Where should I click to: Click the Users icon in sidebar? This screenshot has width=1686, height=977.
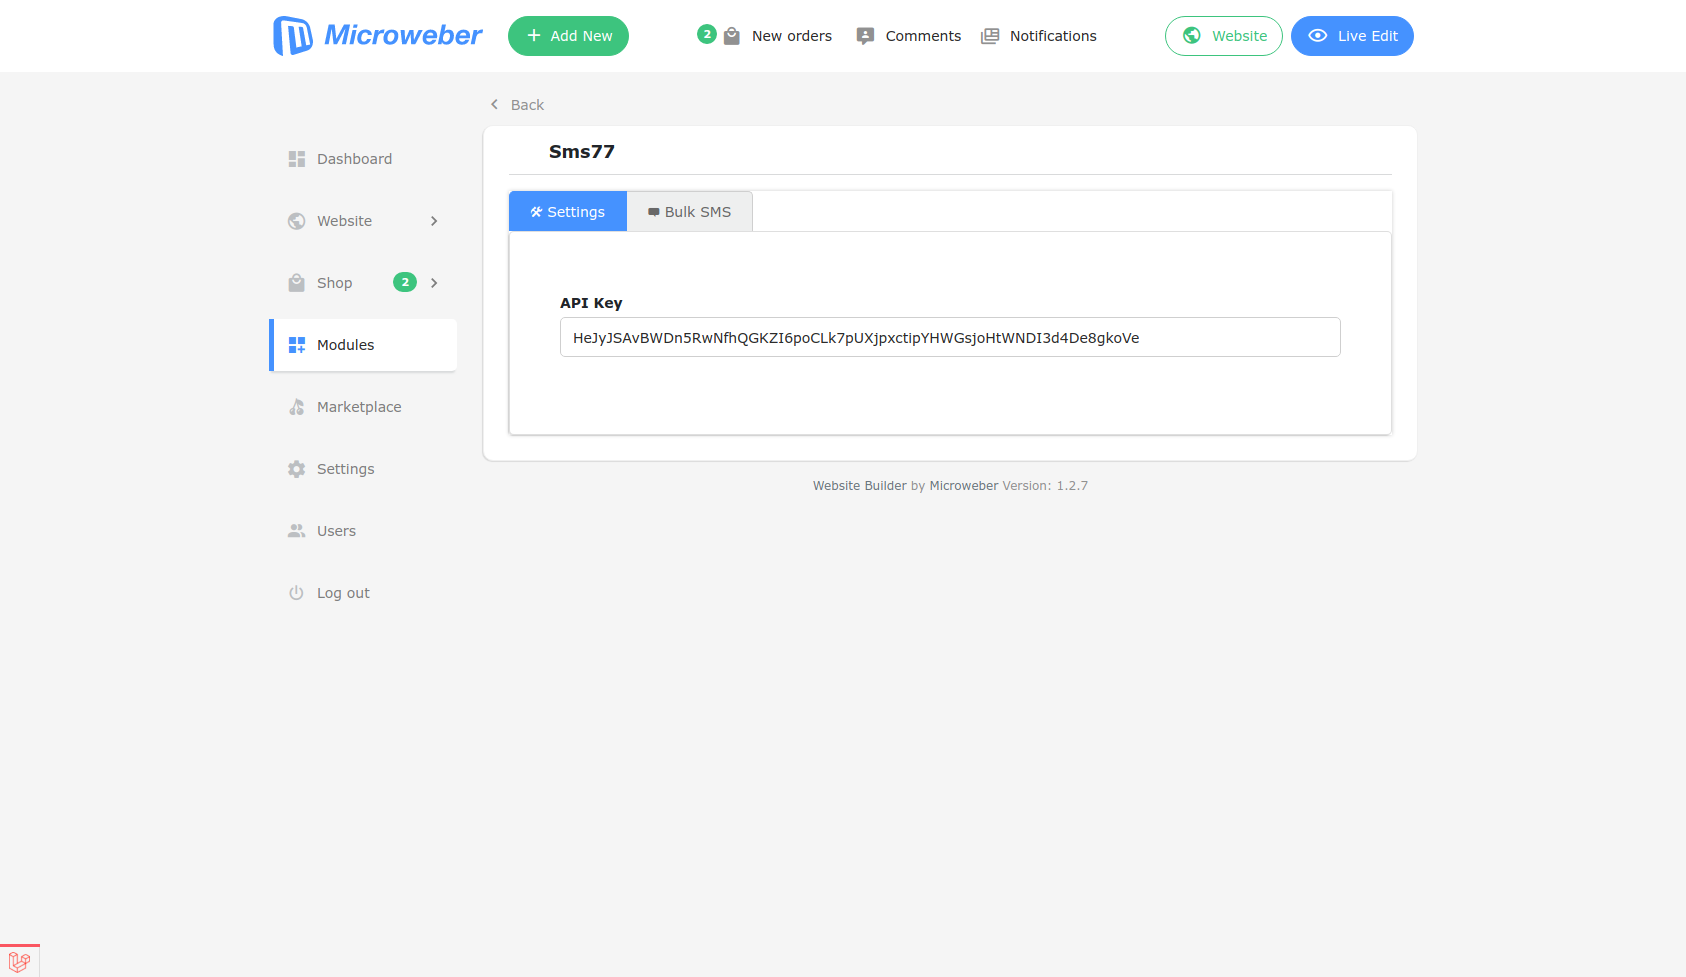[297, 531]
